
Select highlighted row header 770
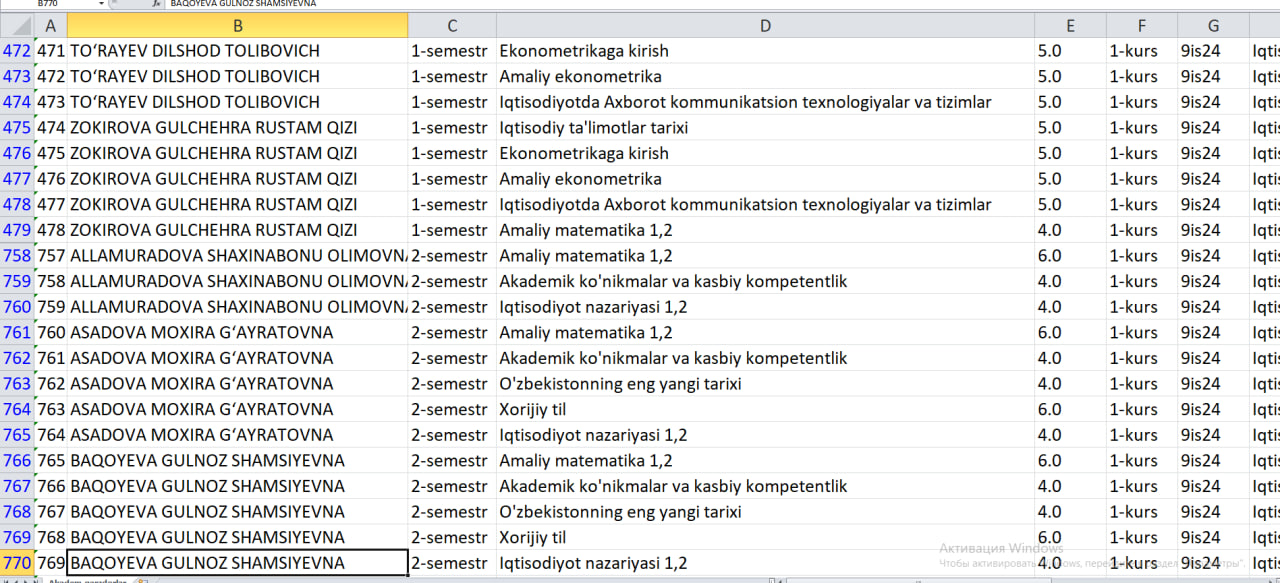16,563
